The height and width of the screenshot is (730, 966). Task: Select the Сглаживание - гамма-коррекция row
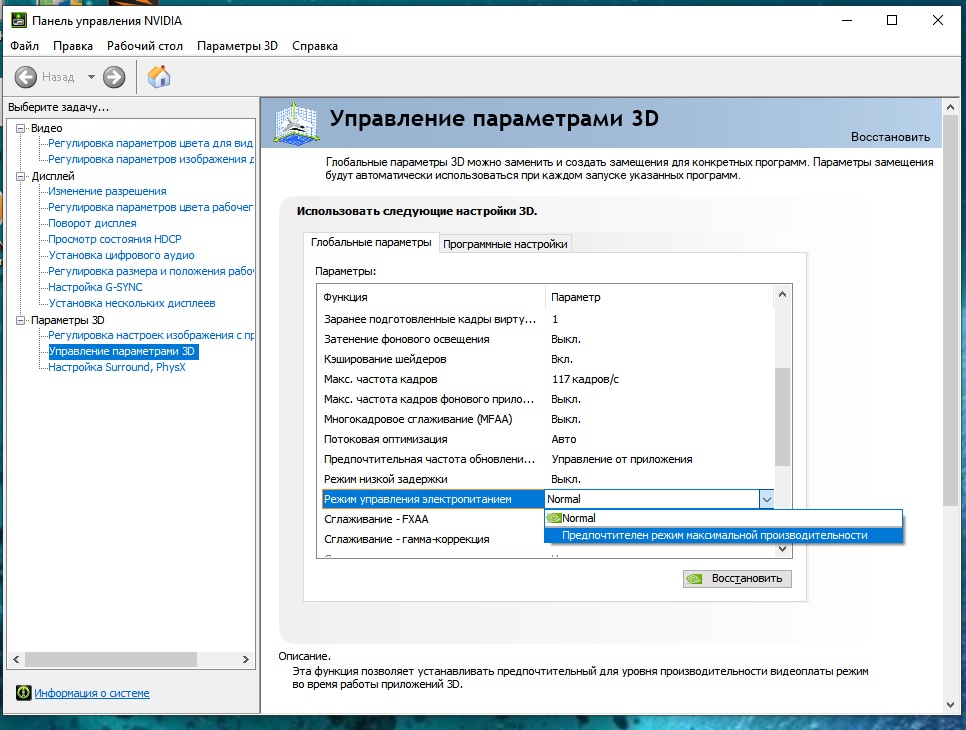pos(431,539)
